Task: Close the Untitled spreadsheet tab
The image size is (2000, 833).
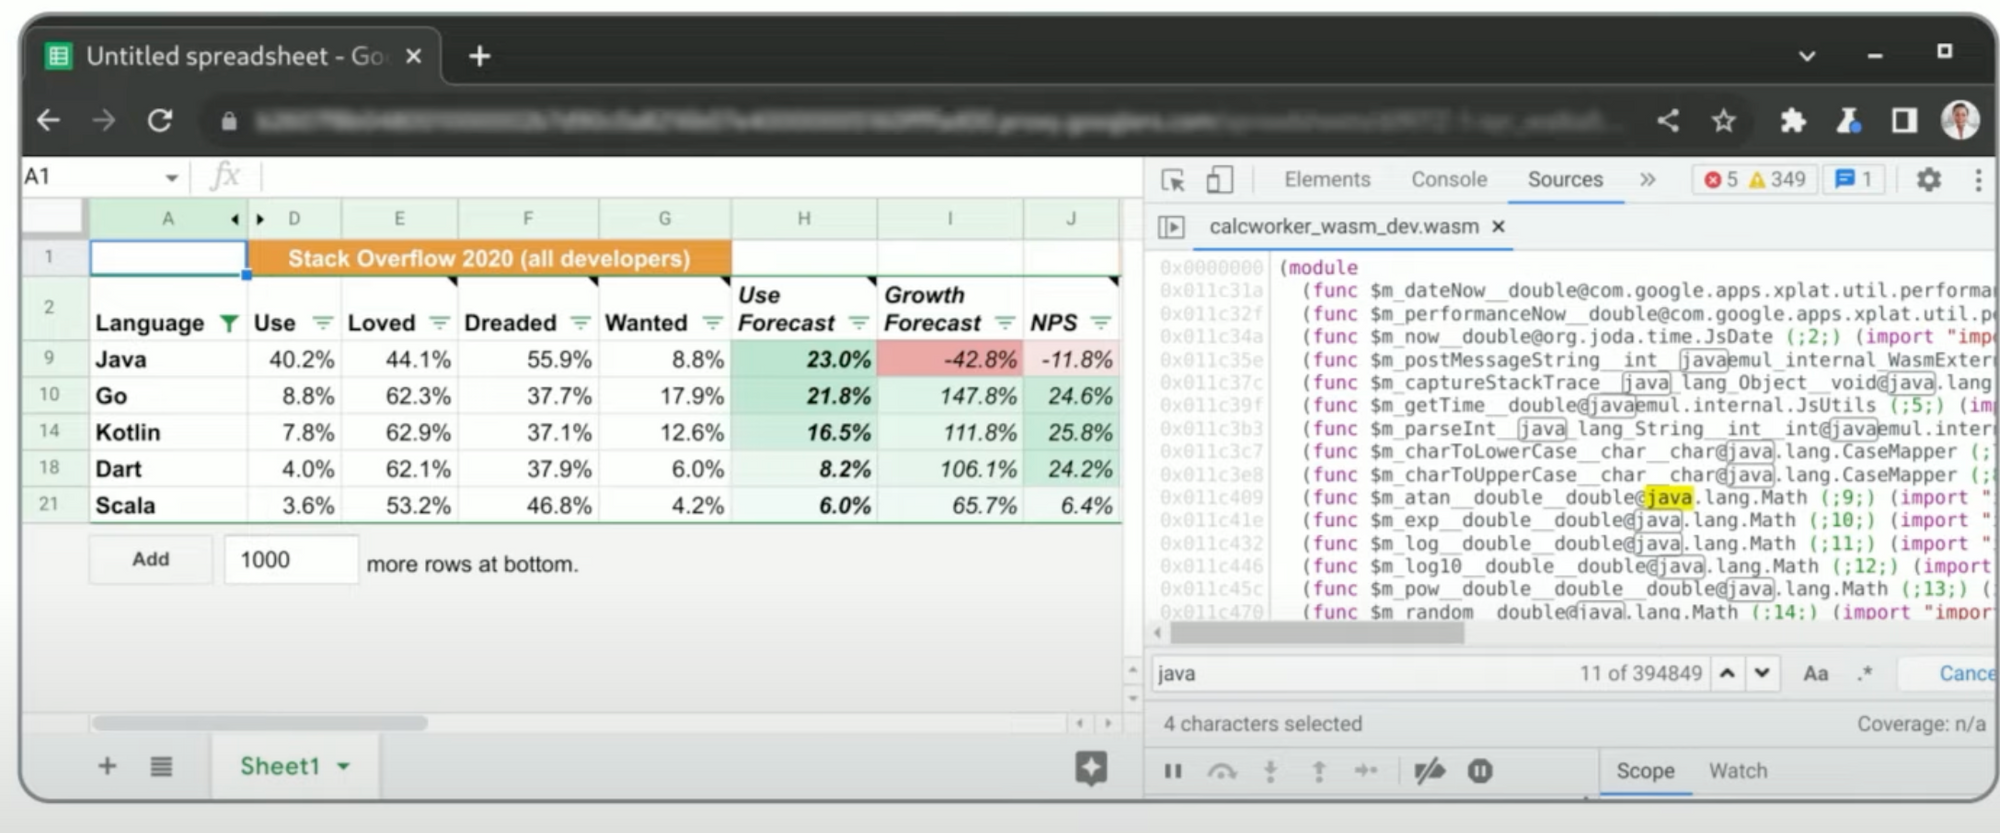Action: 413,56
